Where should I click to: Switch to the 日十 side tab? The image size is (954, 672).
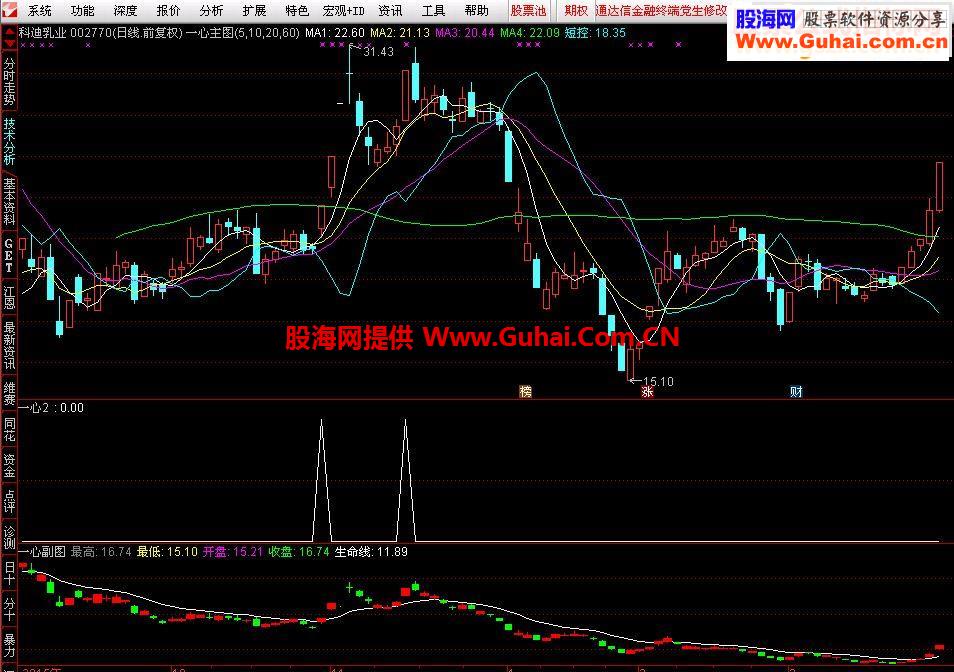point(9,573)
